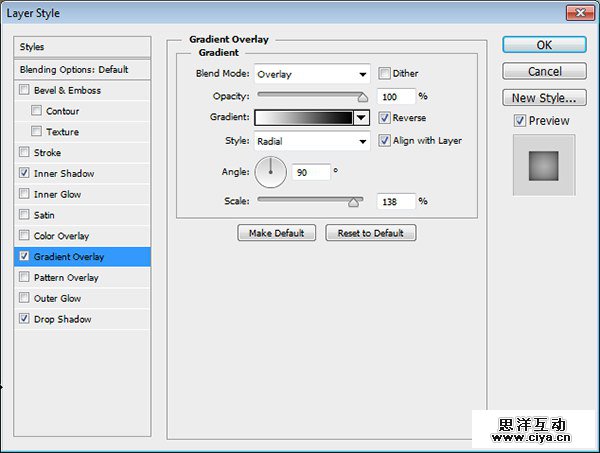Expand the gradient Style dropdown
This screenshot has height=453, width=600.
click(x=311, y=141)
